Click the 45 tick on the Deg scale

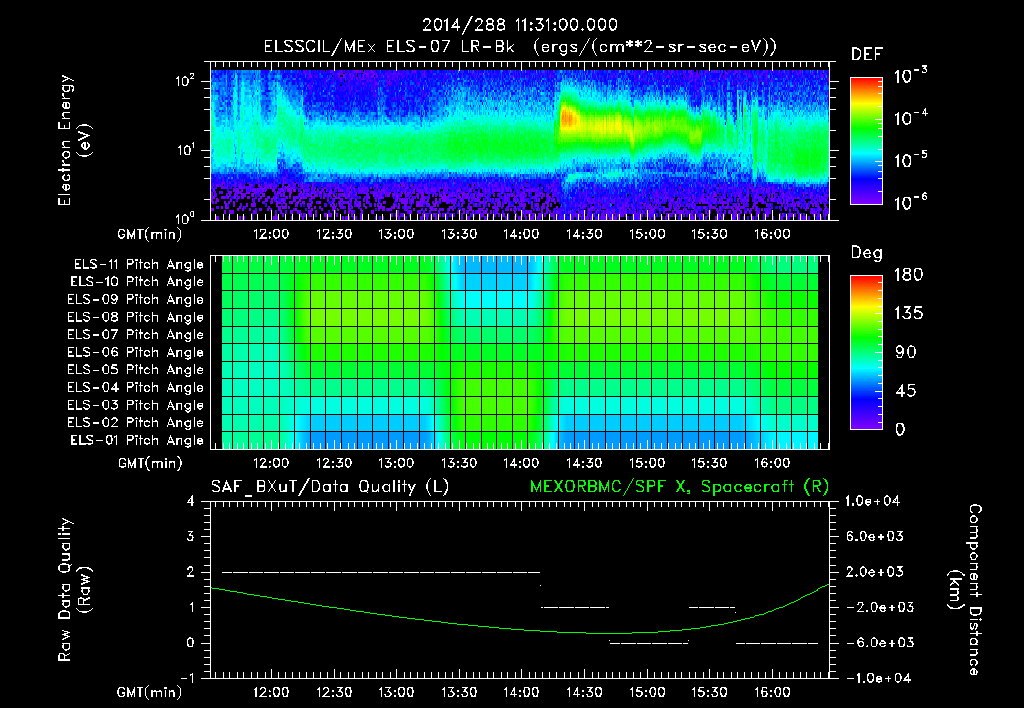906,391
